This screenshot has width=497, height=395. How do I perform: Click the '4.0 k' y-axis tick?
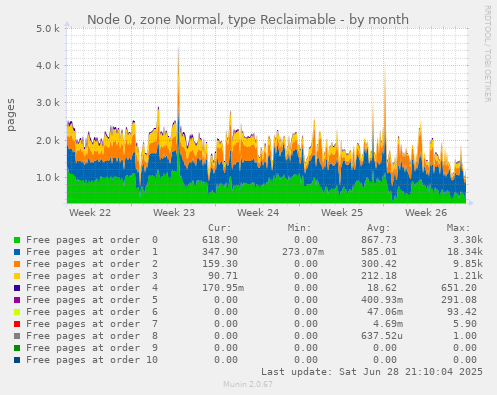pos(48,65)
